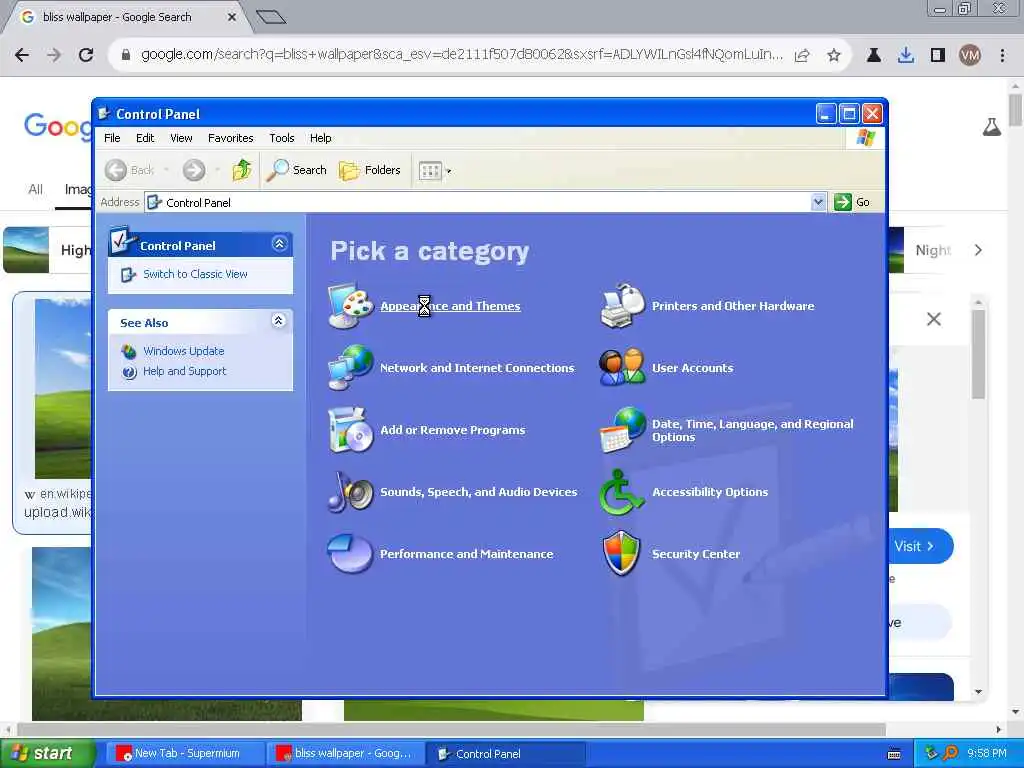Click the green Go button
The image size is (1024, 768).
(852, 202)
